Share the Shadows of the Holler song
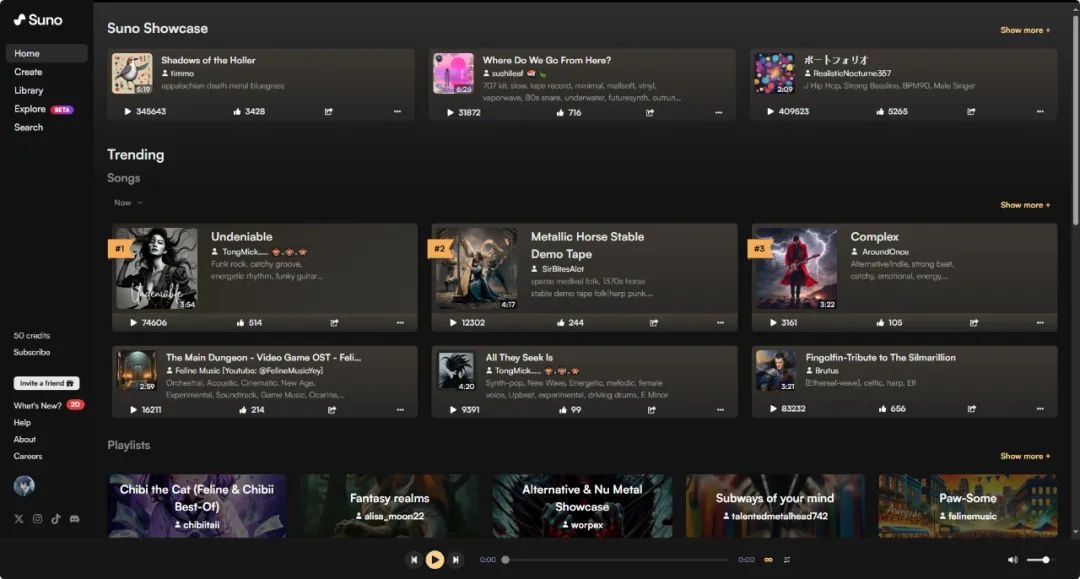Screen dimensions: 1080x579 click(x=329, y=112)
